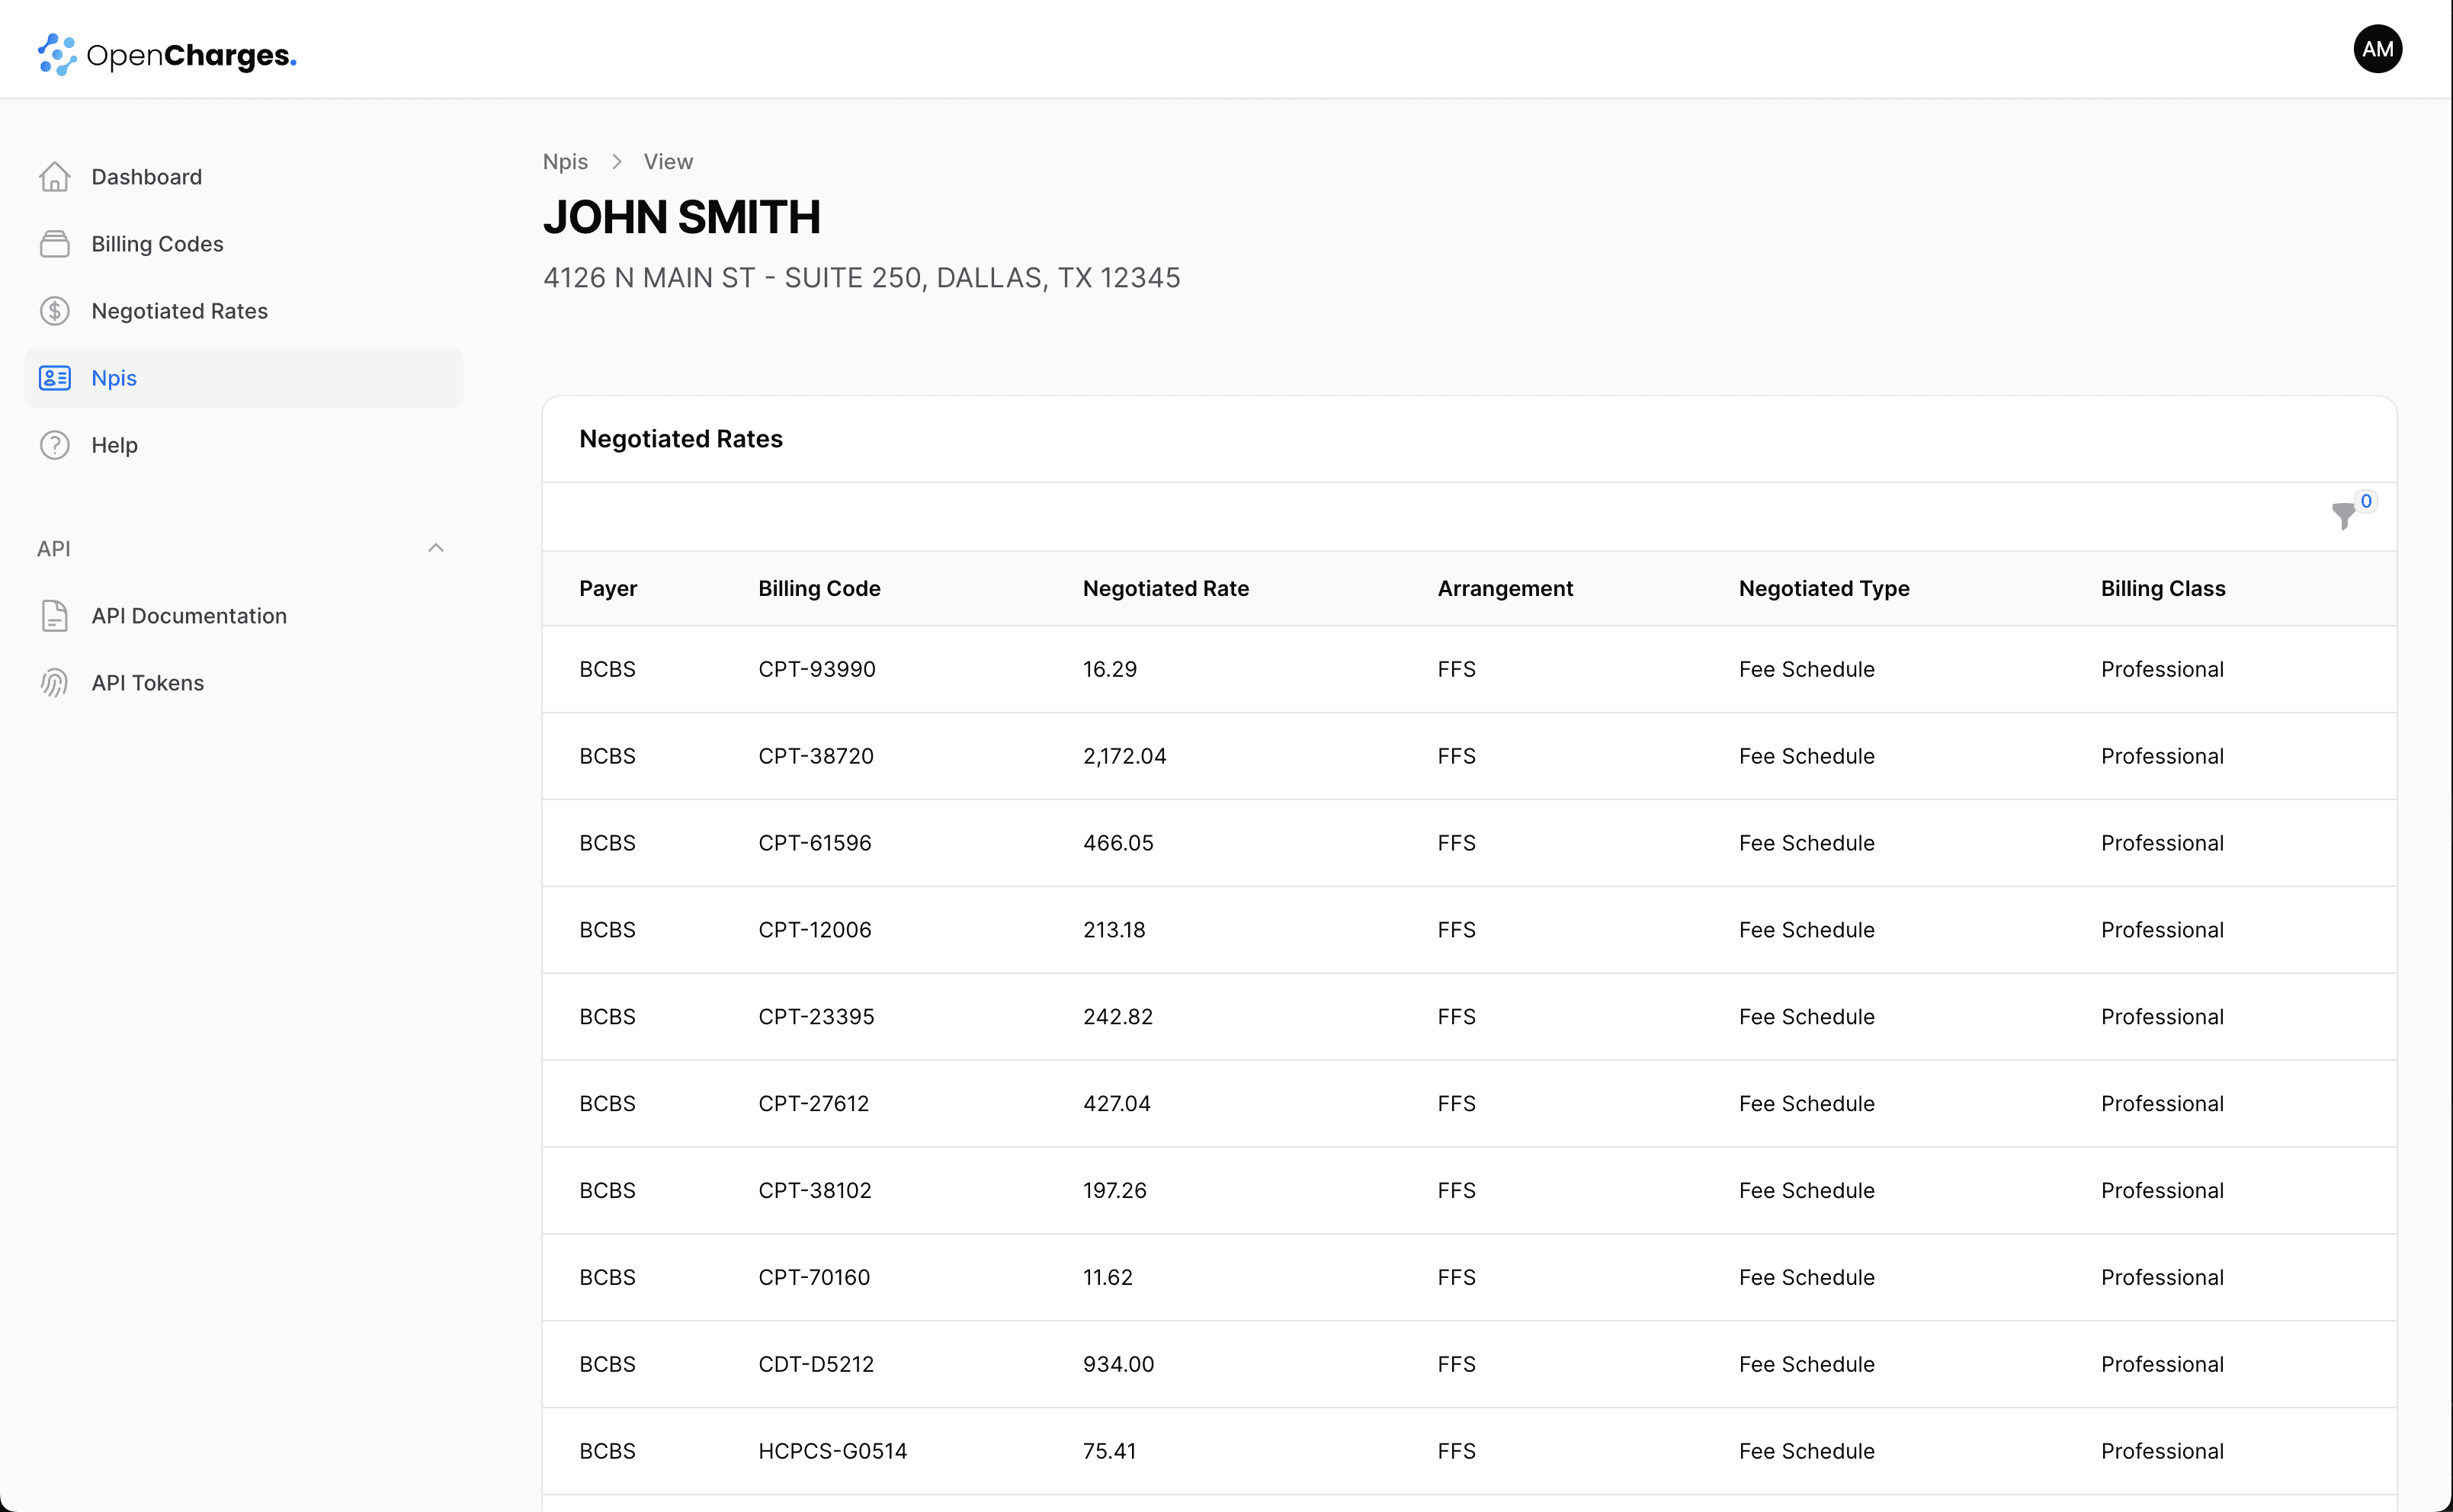Click the API Tokens fingerprint icon
The image size is (2453, 1512).
(54, 683)
